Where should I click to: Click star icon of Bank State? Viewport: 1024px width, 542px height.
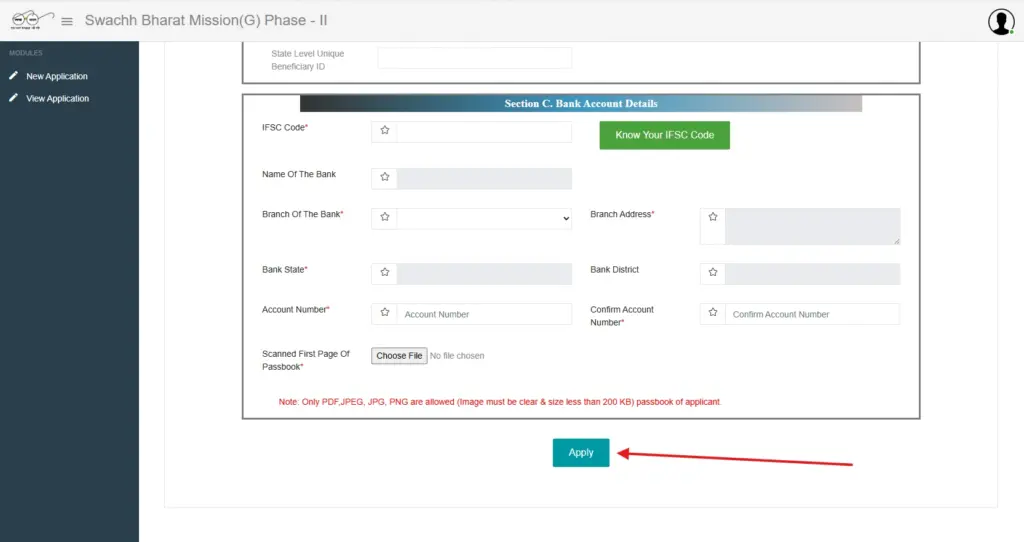click(x=385, y=272)
